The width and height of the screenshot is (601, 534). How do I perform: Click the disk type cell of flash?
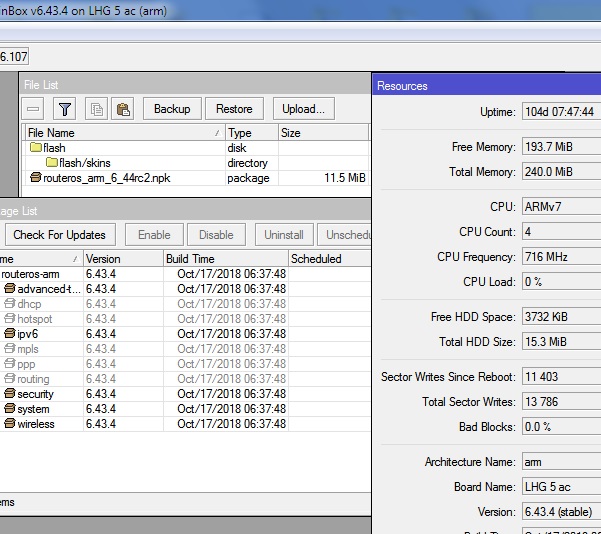tap(252, 148)
